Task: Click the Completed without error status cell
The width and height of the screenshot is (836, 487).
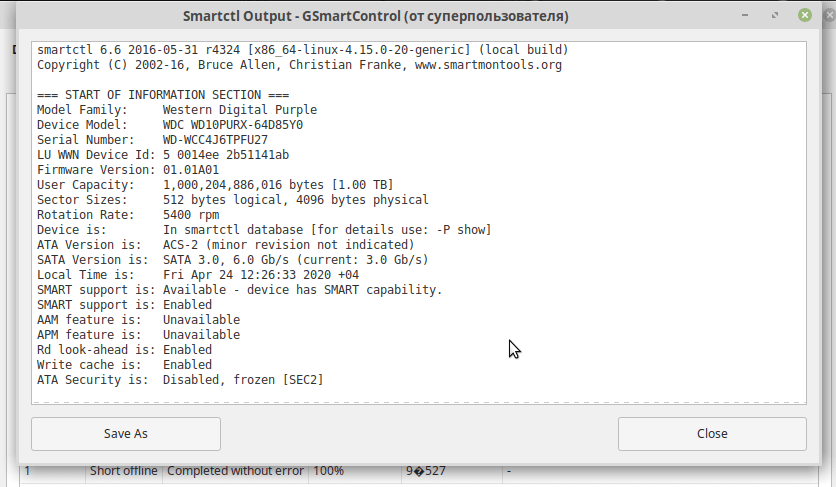Action: [x=235, y=471]
